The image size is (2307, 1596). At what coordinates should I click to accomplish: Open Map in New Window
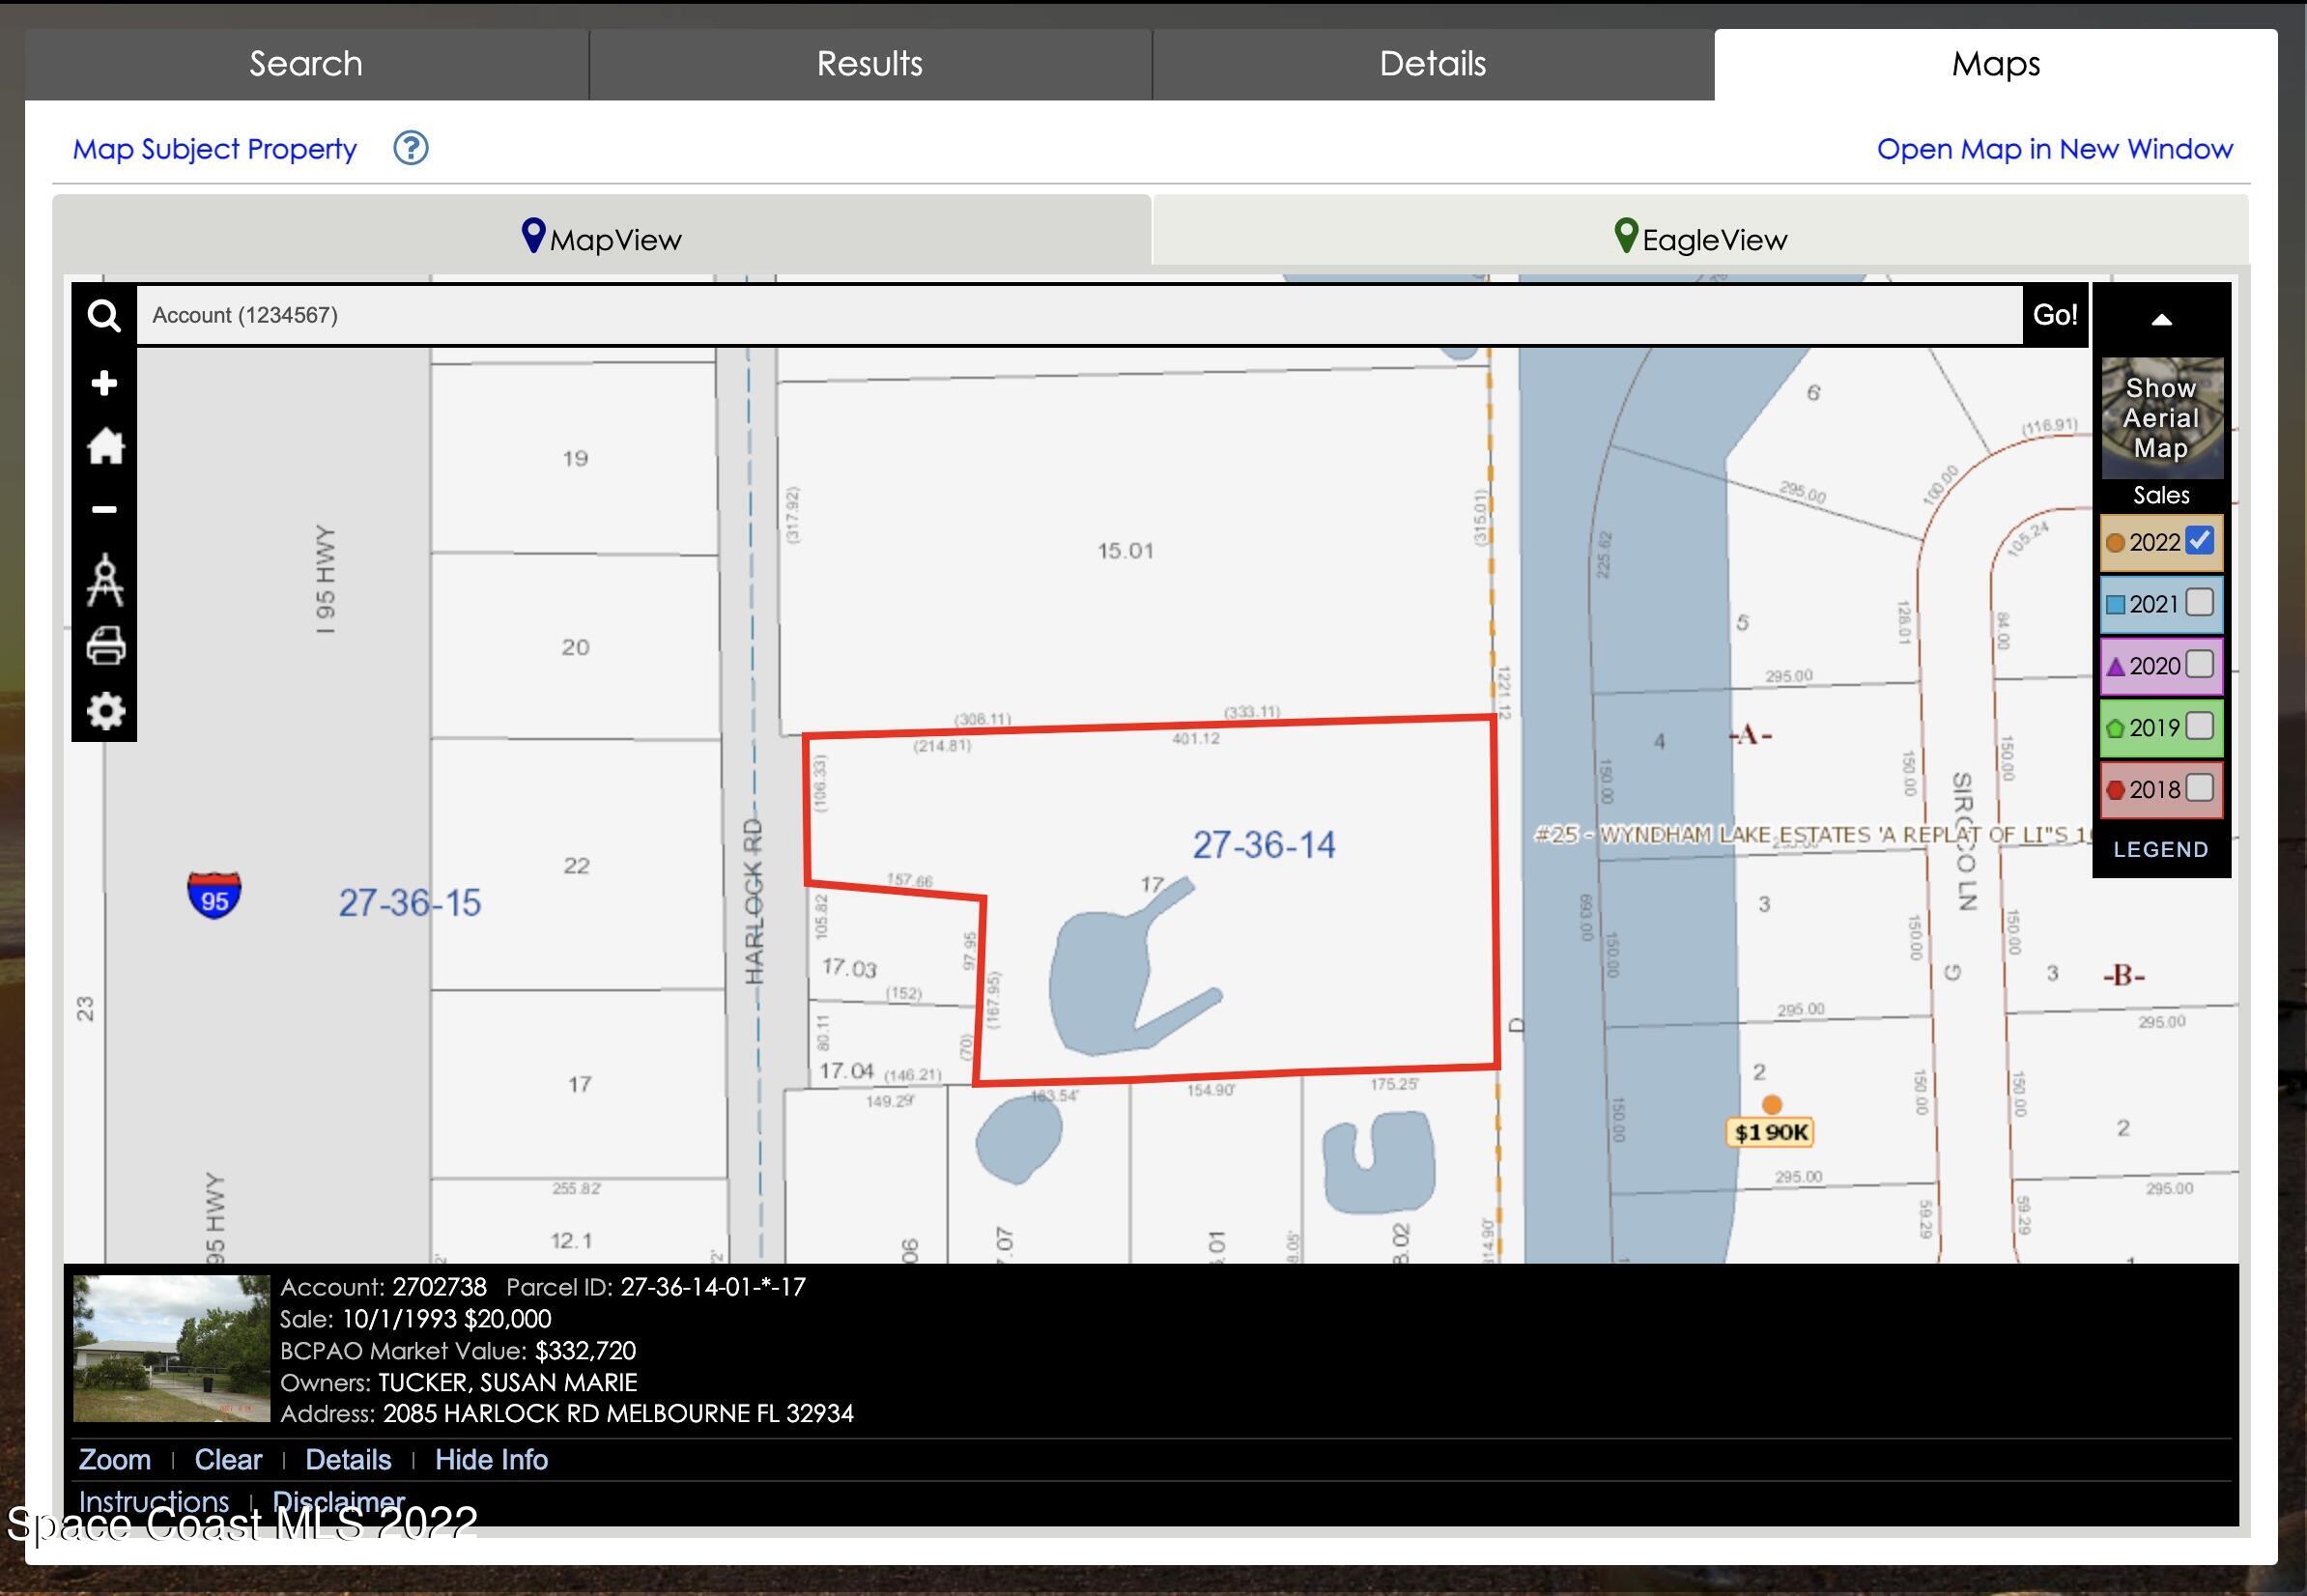(2055, 149)
